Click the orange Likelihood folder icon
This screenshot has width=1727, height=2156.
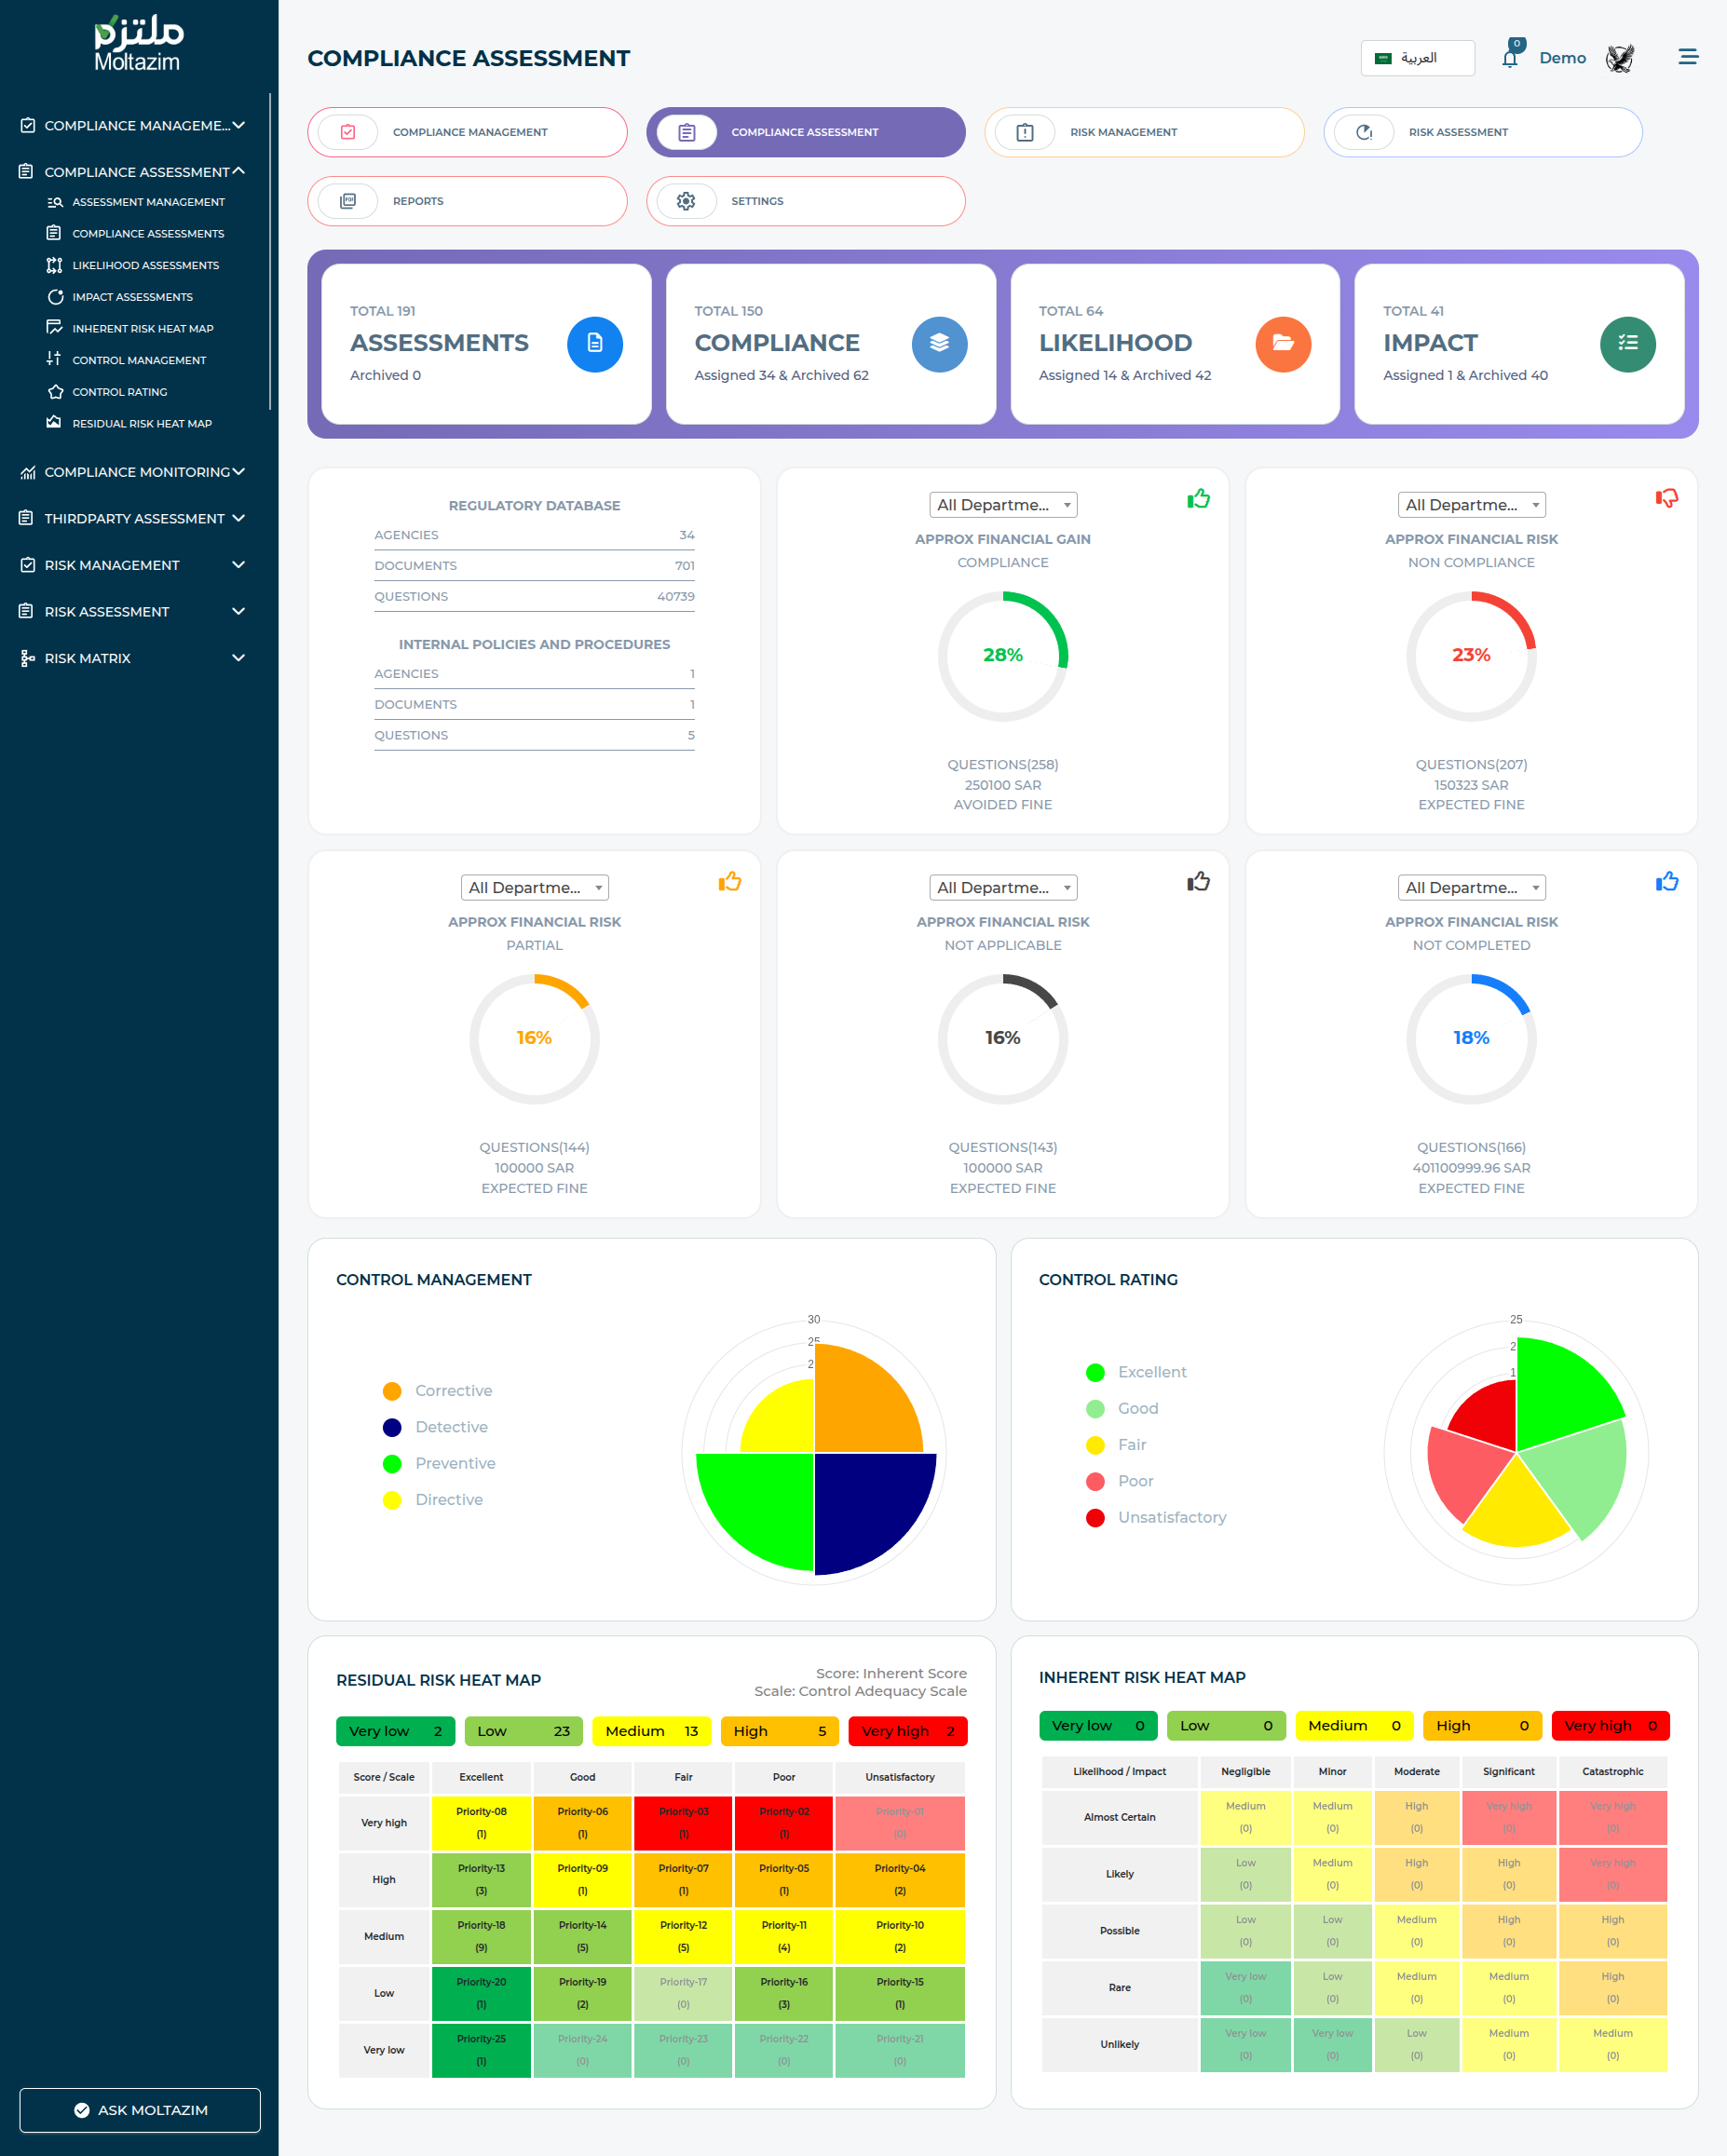1282,344
